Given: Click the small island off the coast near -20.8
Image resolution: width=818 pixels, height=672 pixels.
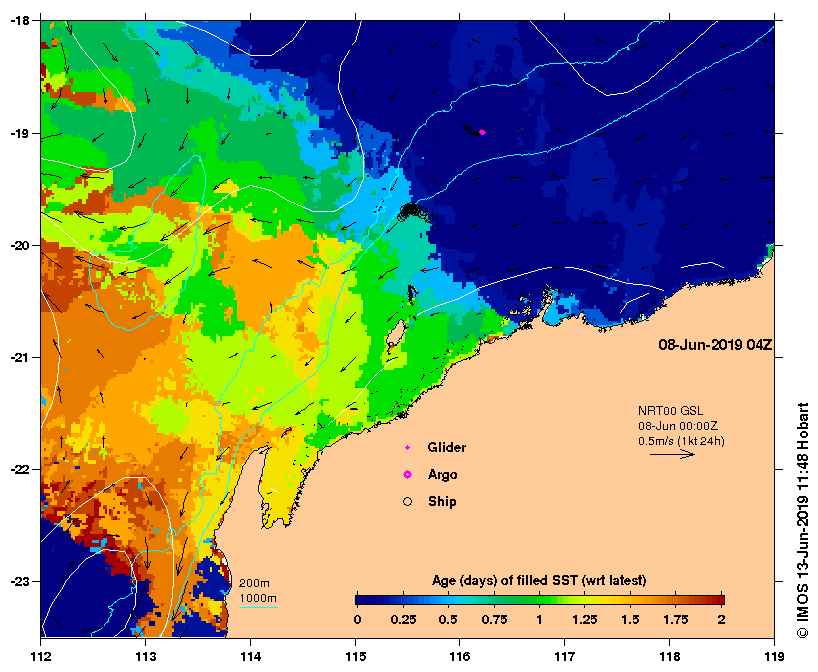Looking at the screenshot, I should (396, 333).
